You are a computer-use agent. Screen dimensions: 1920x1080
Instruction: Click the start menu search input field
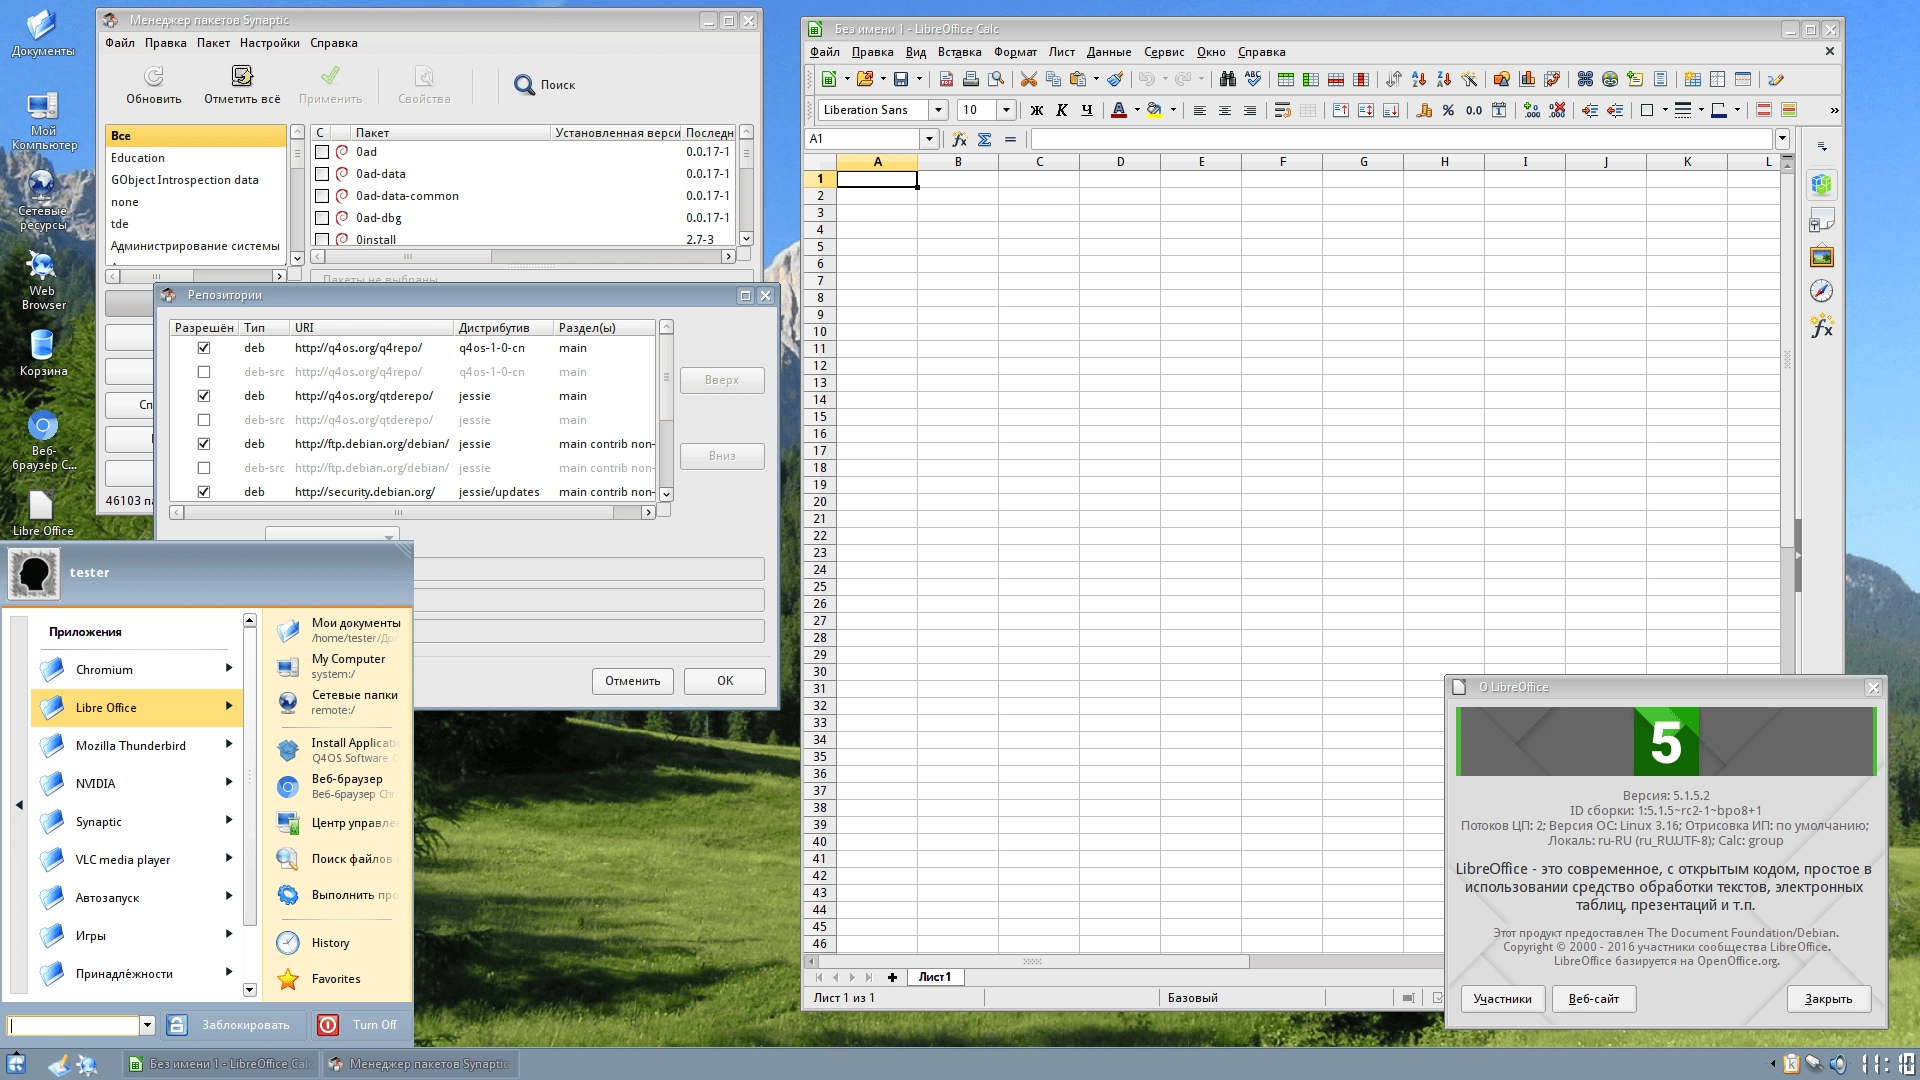(74, 1025)
